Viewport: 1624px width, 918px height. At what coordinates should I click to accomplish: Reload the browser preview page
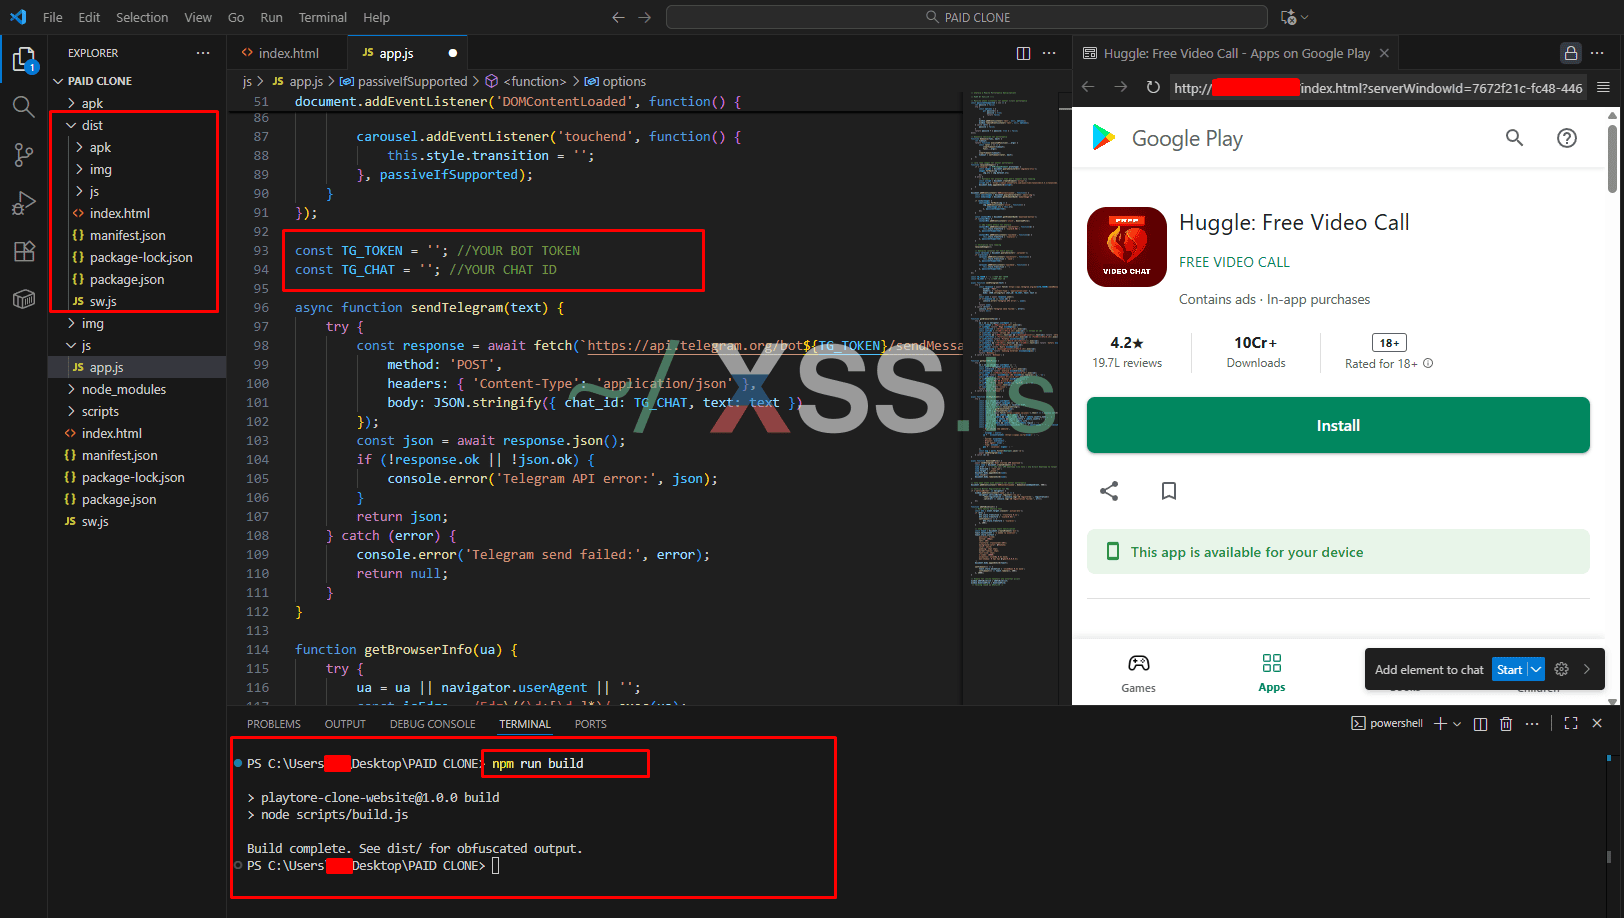pos(1153,87)
